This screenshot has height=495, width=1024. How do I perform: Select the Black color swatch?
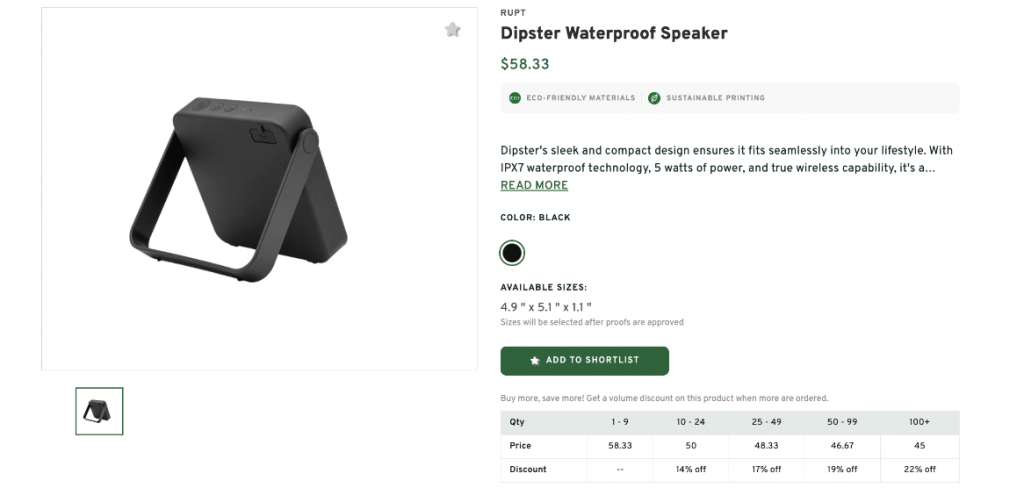coord(512,252)
